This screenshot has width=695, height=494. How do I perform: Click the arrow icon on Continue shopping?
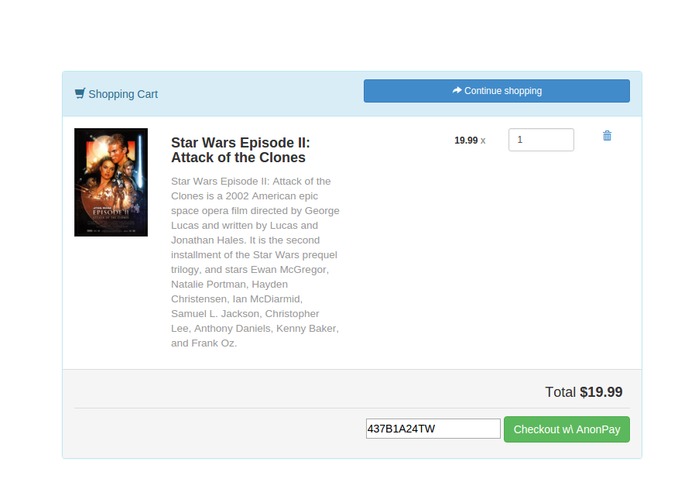click(457, 90)
